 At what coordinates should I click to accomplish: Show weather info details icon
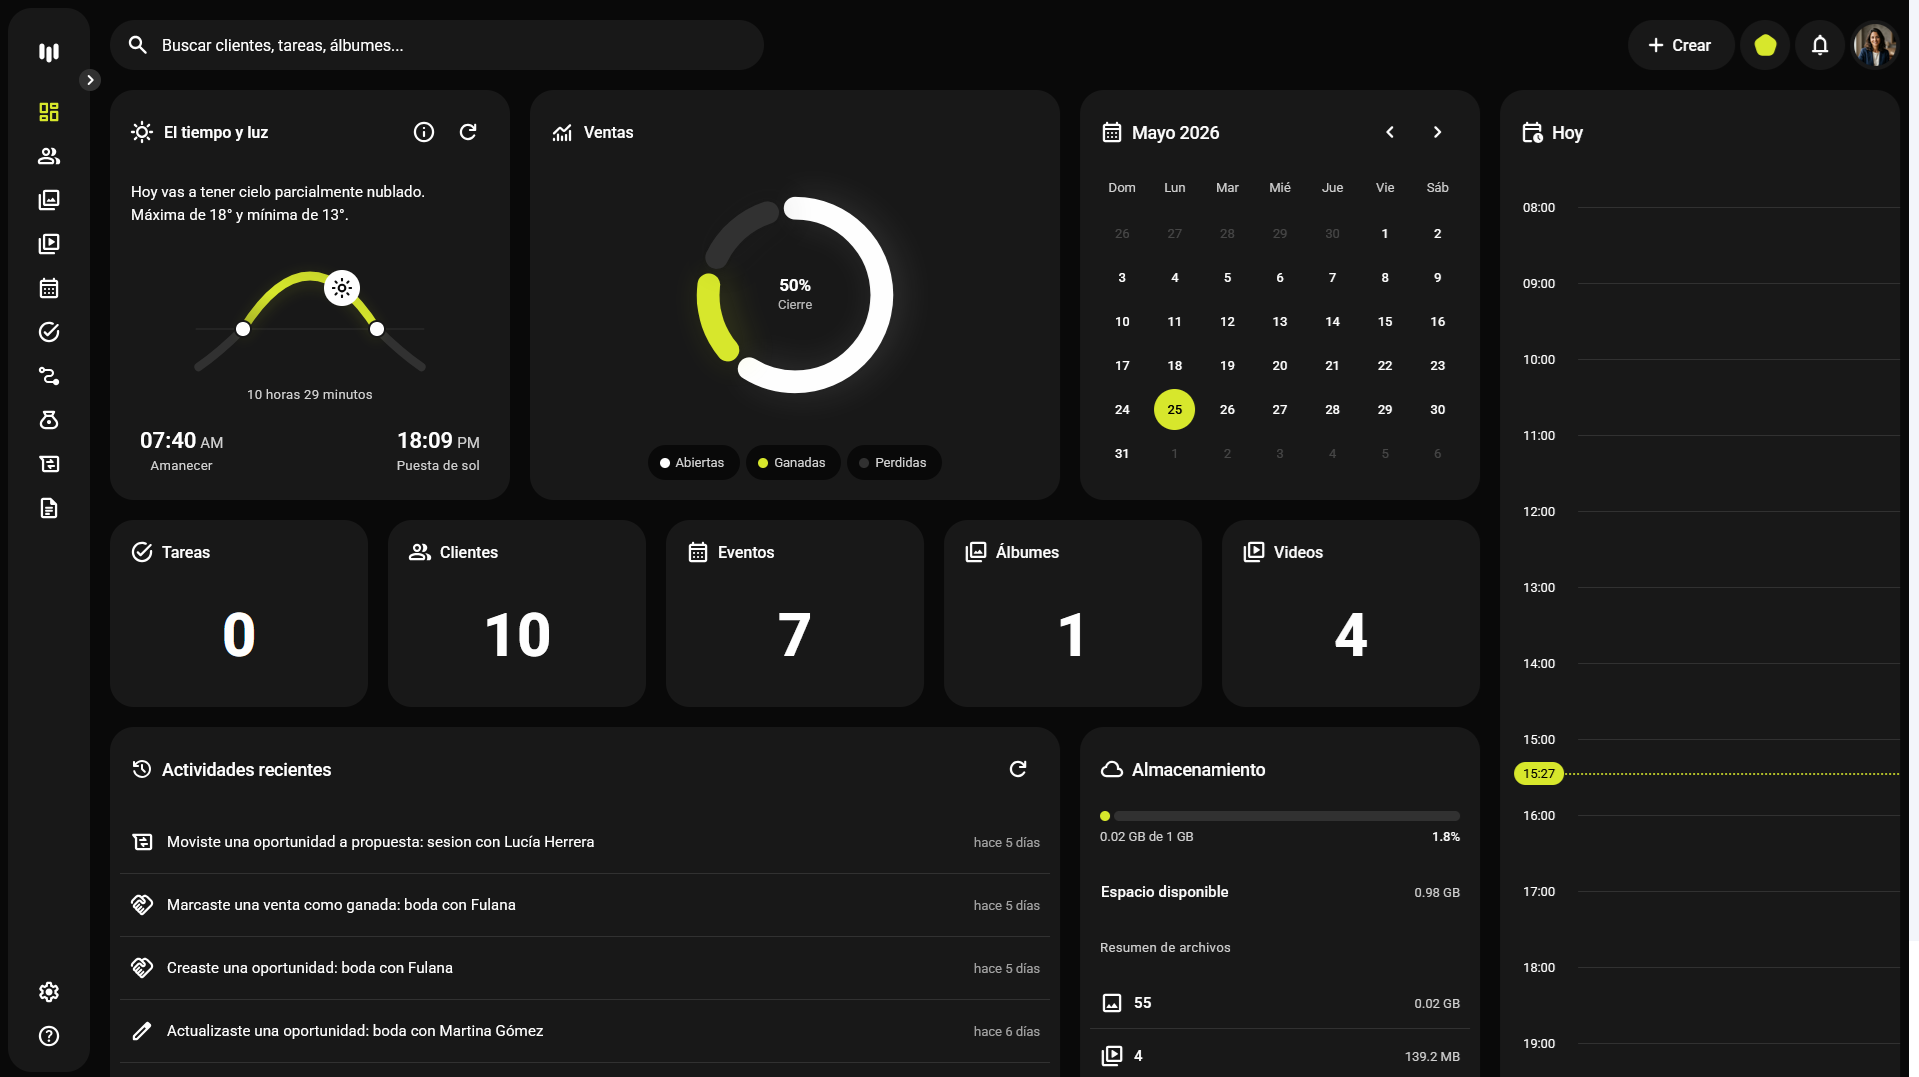point(424,132)
